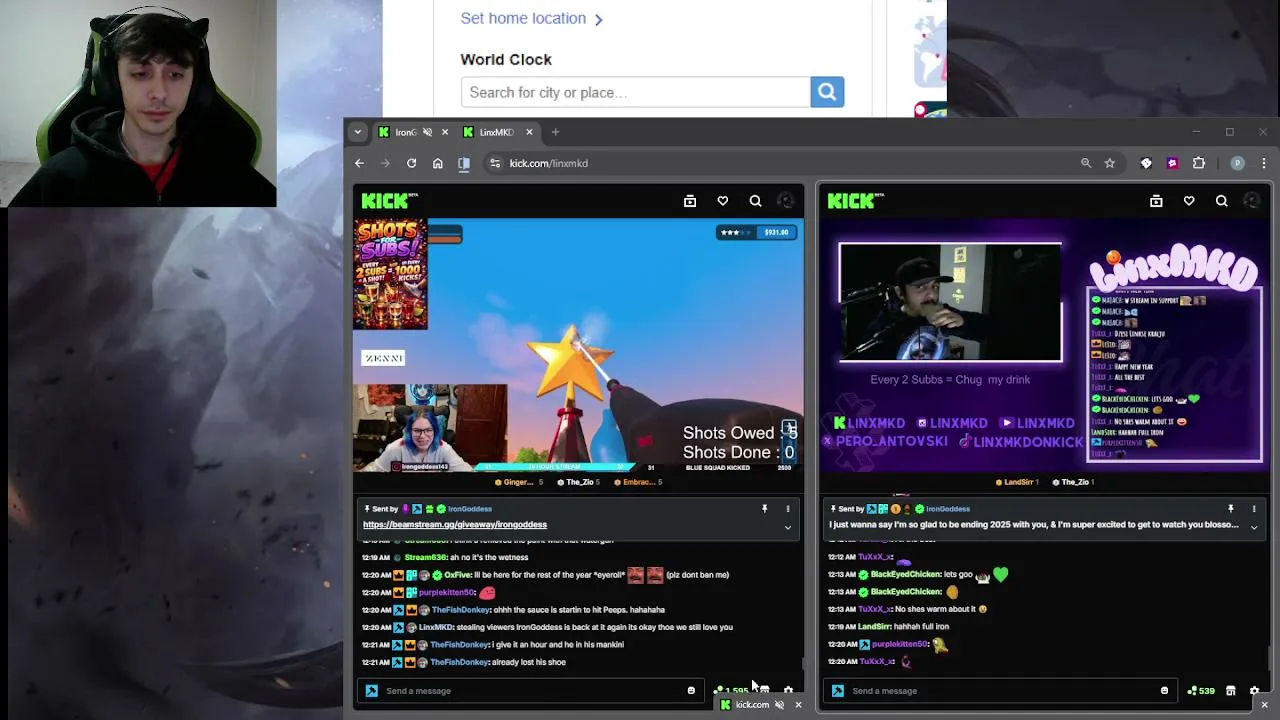Expand the left pinned message
The image size is (1280, 720).
pos(787,527)
